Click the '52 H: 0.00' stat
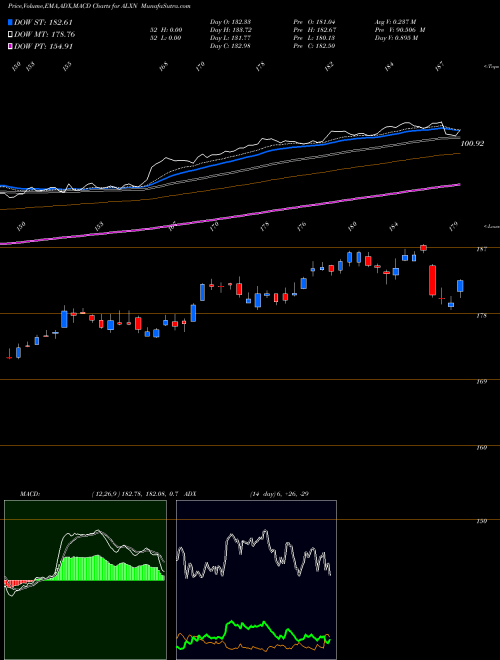Image resolution: width=500 pixels, height=660 pixels. click(x=165, y=30)
